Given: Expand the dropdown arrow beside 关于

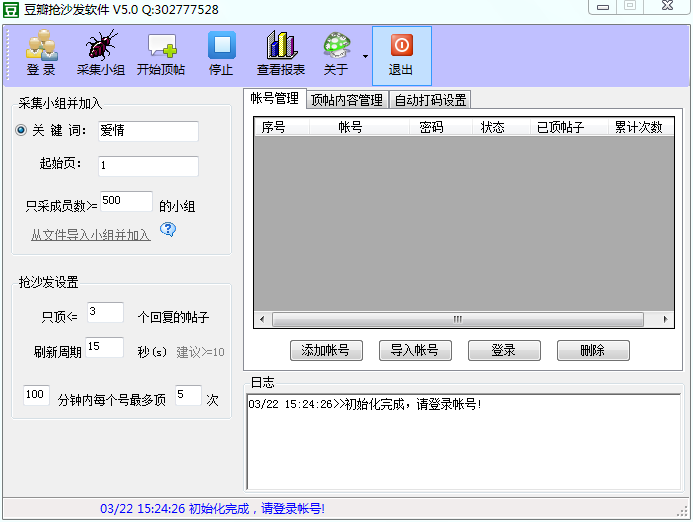Looking at the screenshot, I should (365, 56).
